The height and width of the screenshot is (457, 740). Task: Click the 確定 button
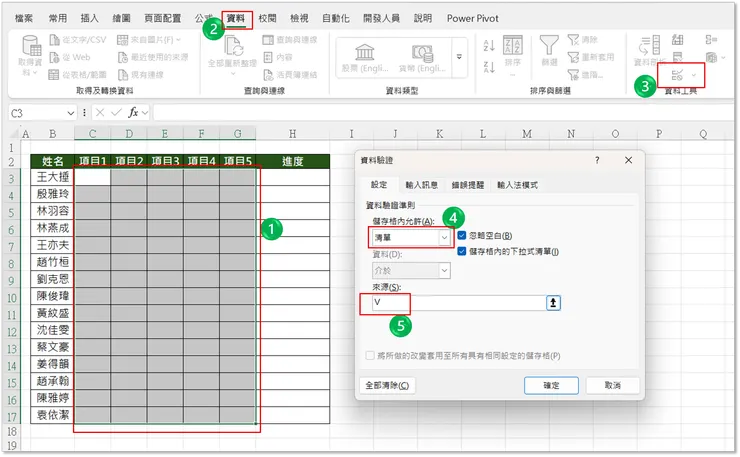coord(551,385)
